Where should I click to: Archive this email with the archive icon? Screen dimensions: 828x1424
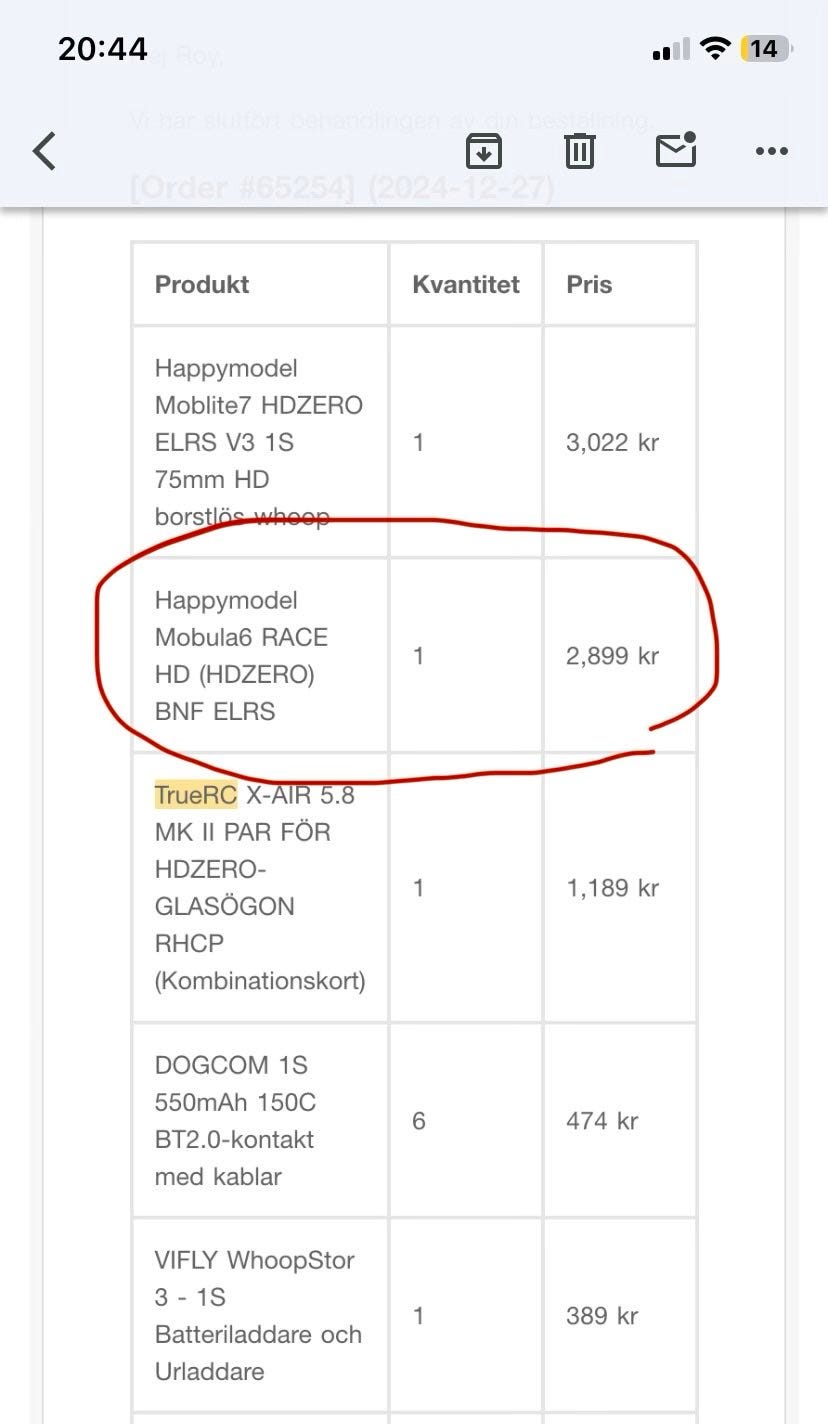[x=484, y=151]
